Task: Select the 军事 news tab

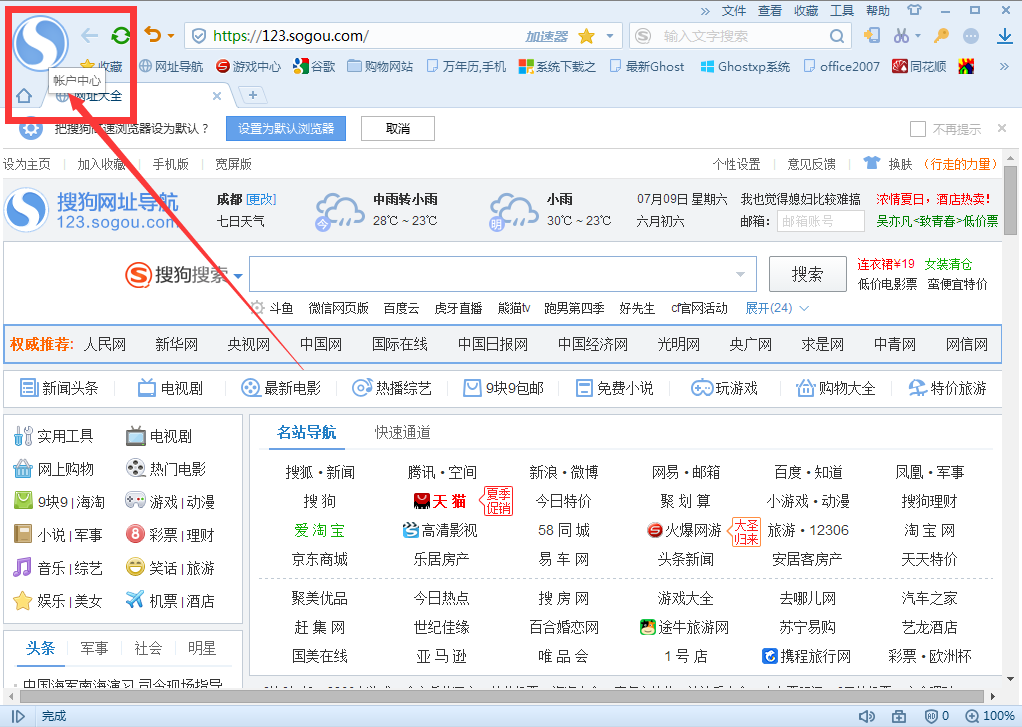Action: 95,648
